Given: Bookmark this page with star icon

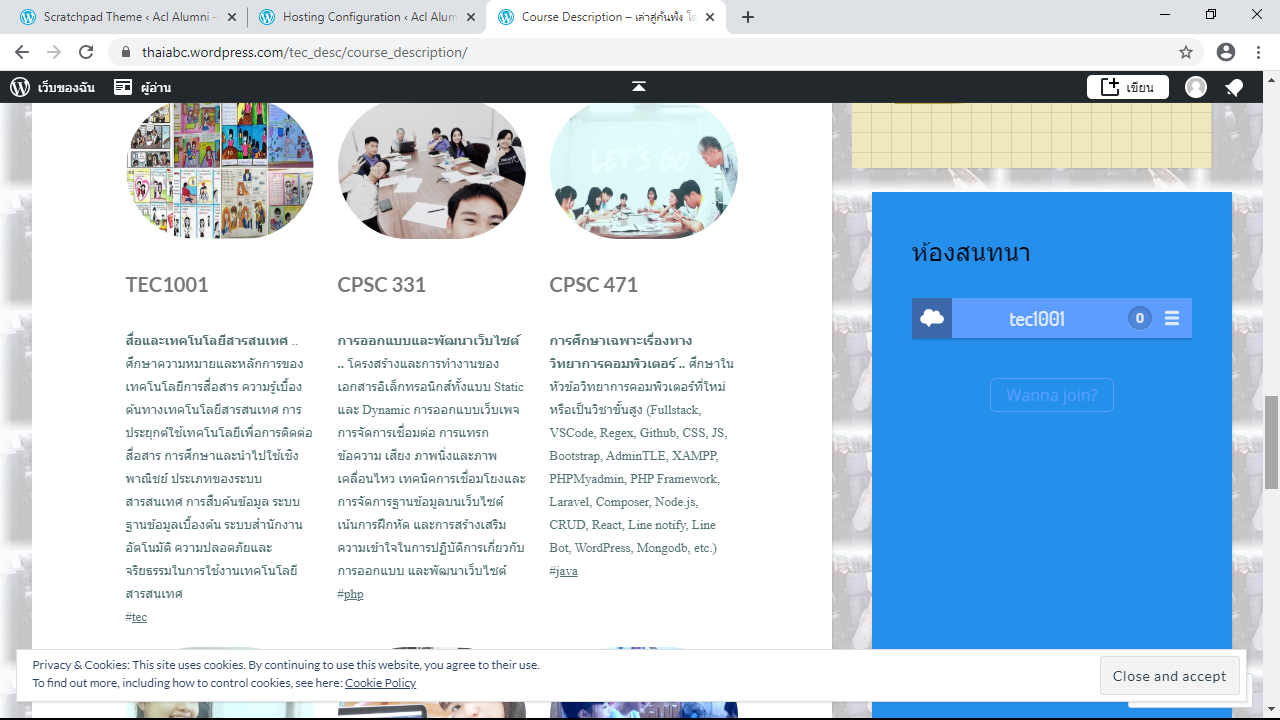Looking at the screenshot, I should (x=1186, y=52).
